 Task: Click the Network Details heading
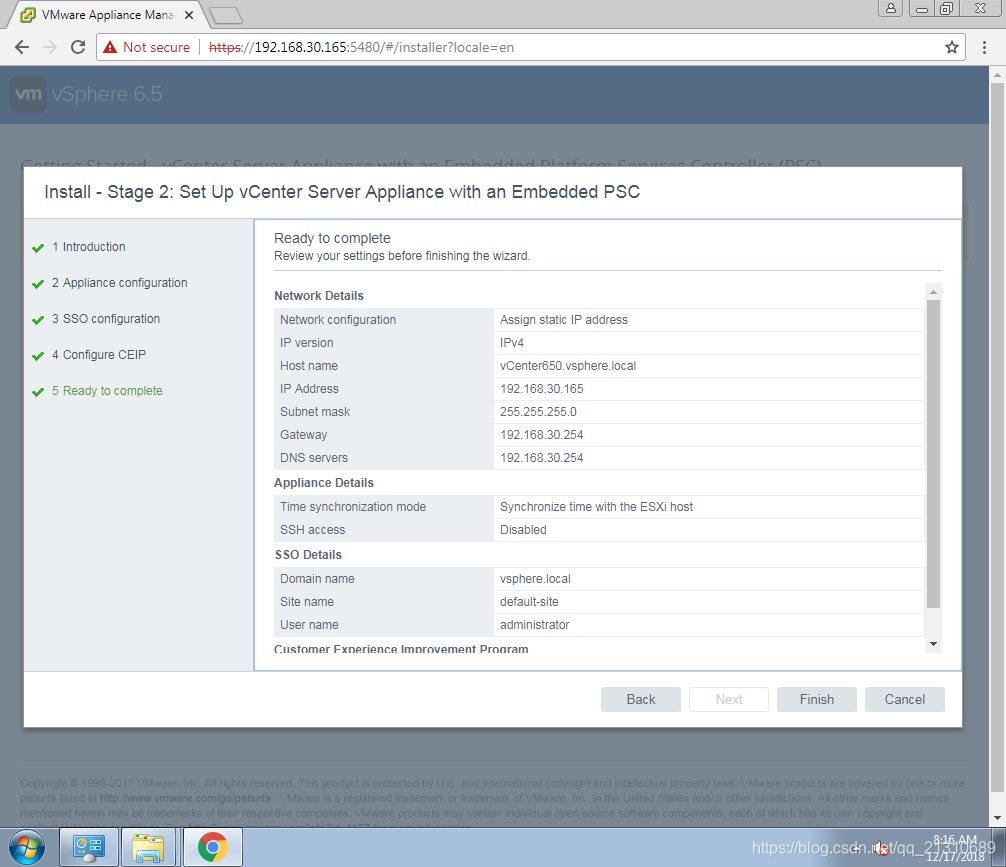point(319,296)
